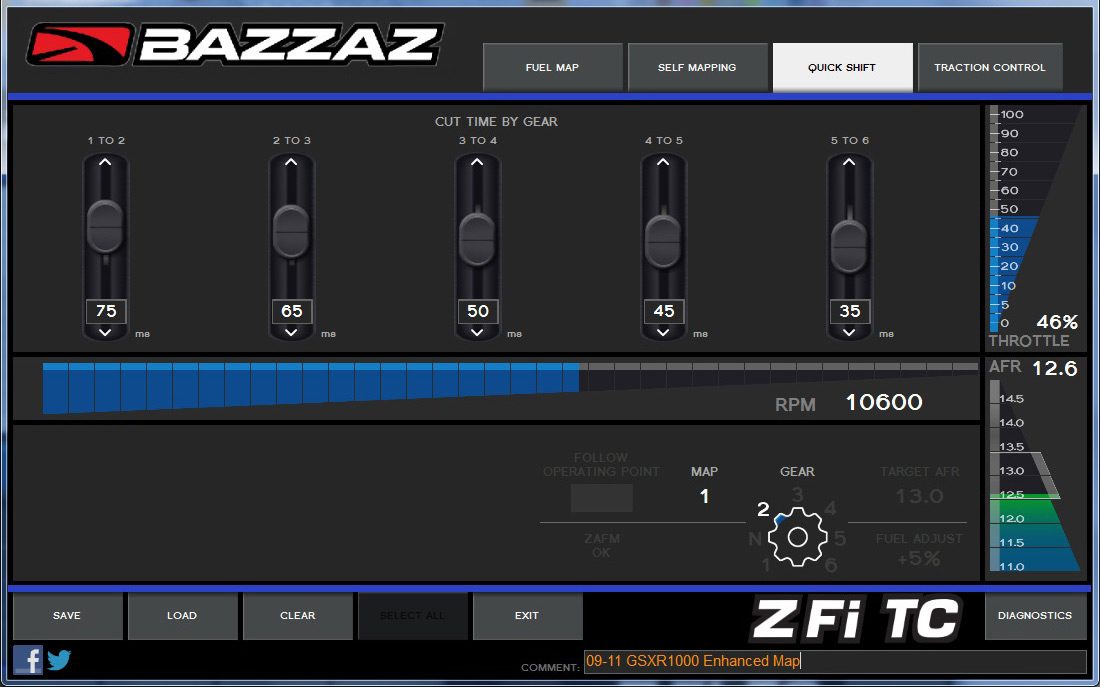This screenshot has width=1100, height=687.
Task: Click the ZAFM OK status text
Action: (x=601, y=545)
